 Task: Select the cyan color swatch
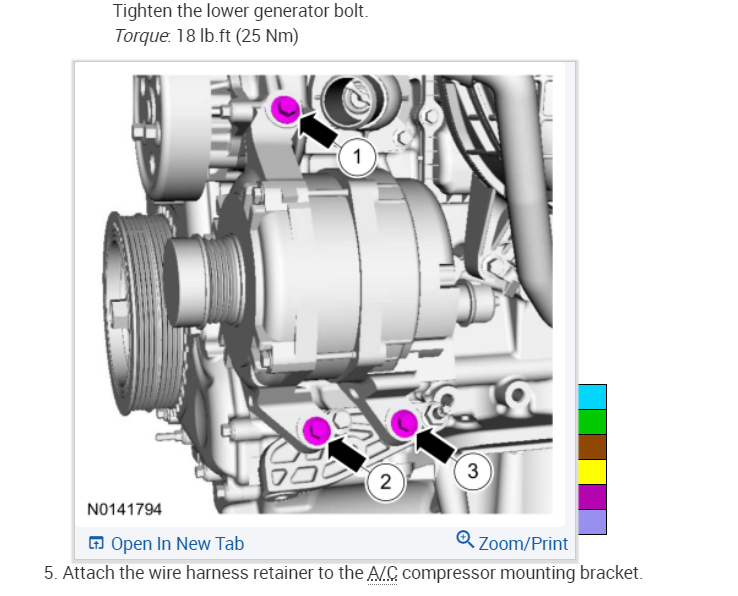592,397
